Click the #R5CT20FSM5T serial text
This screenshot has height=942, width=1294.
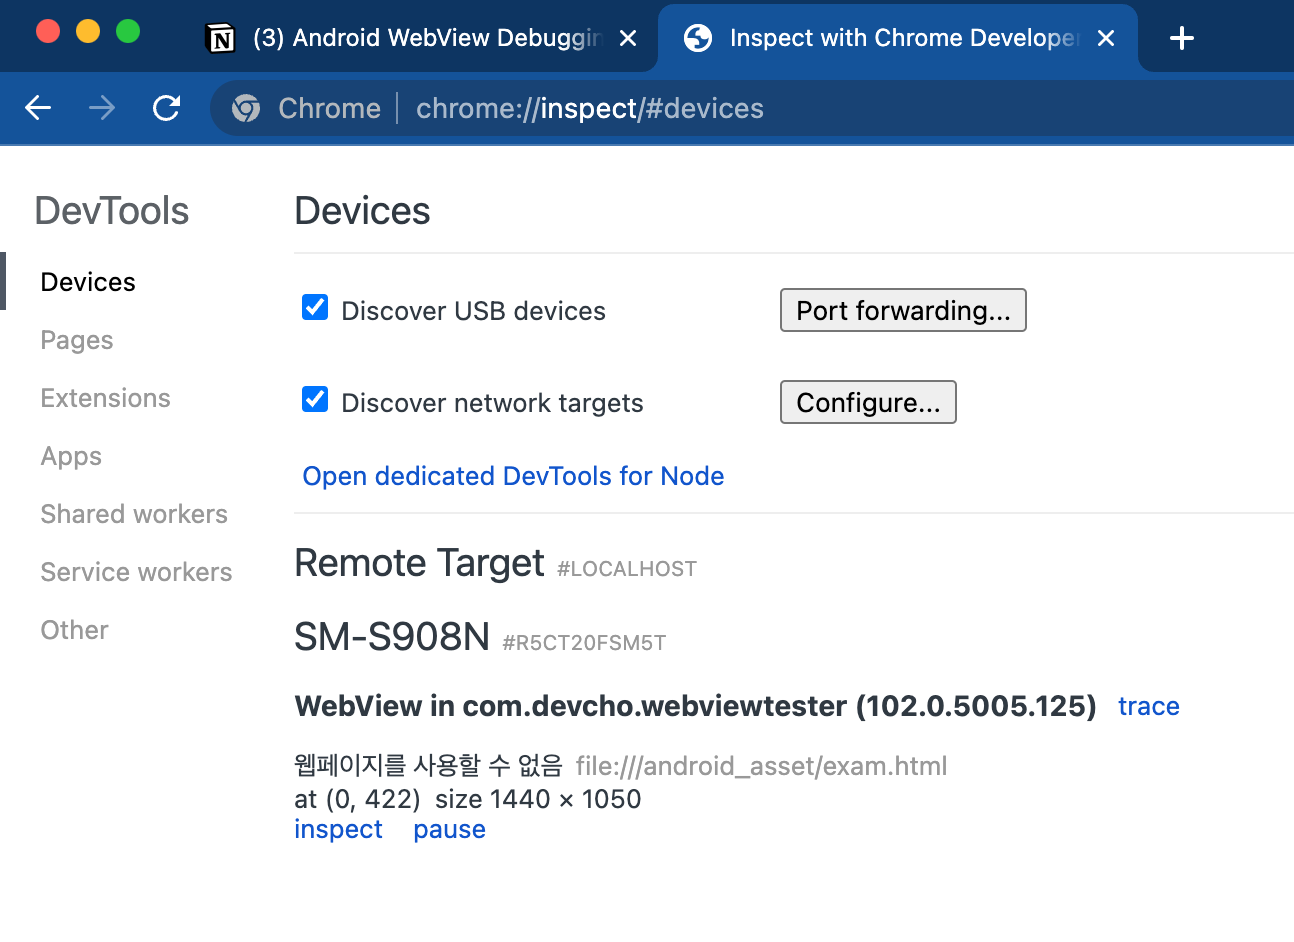pos(584,643)
